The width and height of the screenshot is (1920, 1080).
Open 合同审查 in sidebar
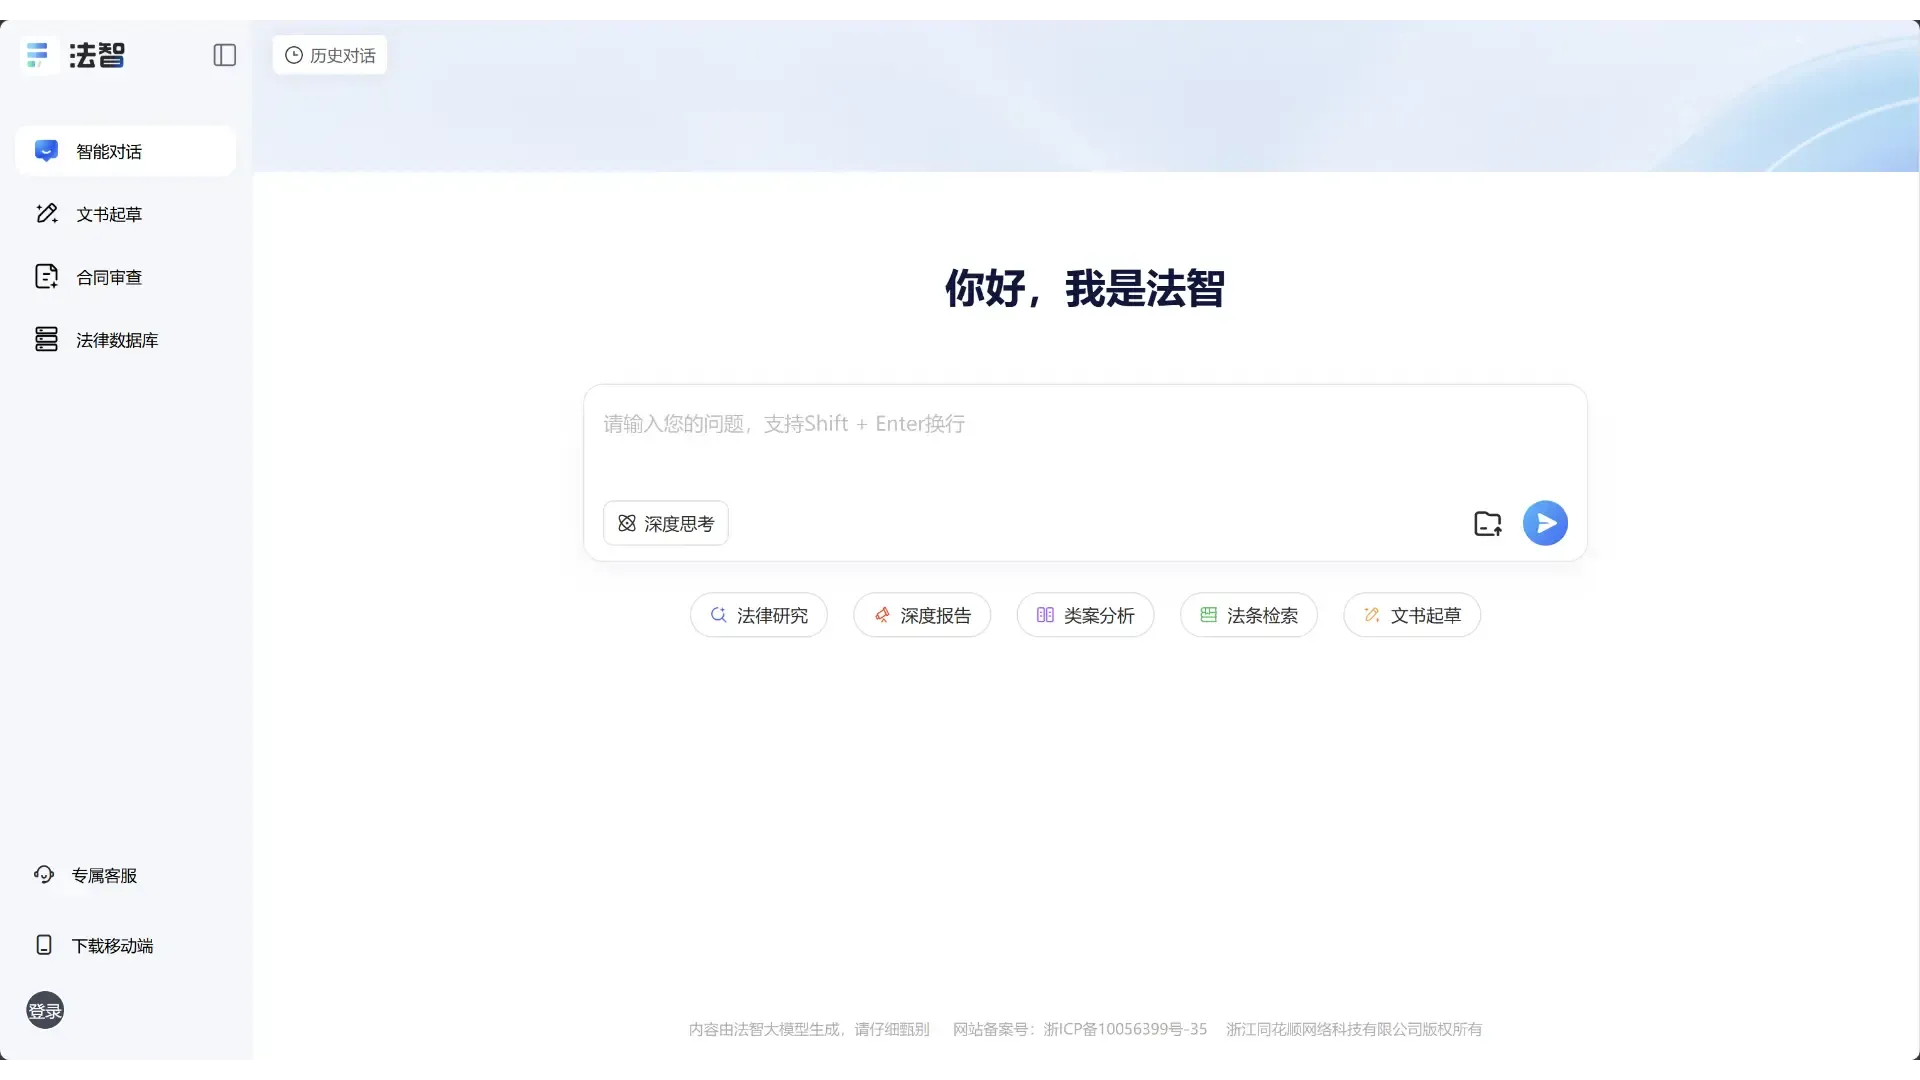(126, 277)
